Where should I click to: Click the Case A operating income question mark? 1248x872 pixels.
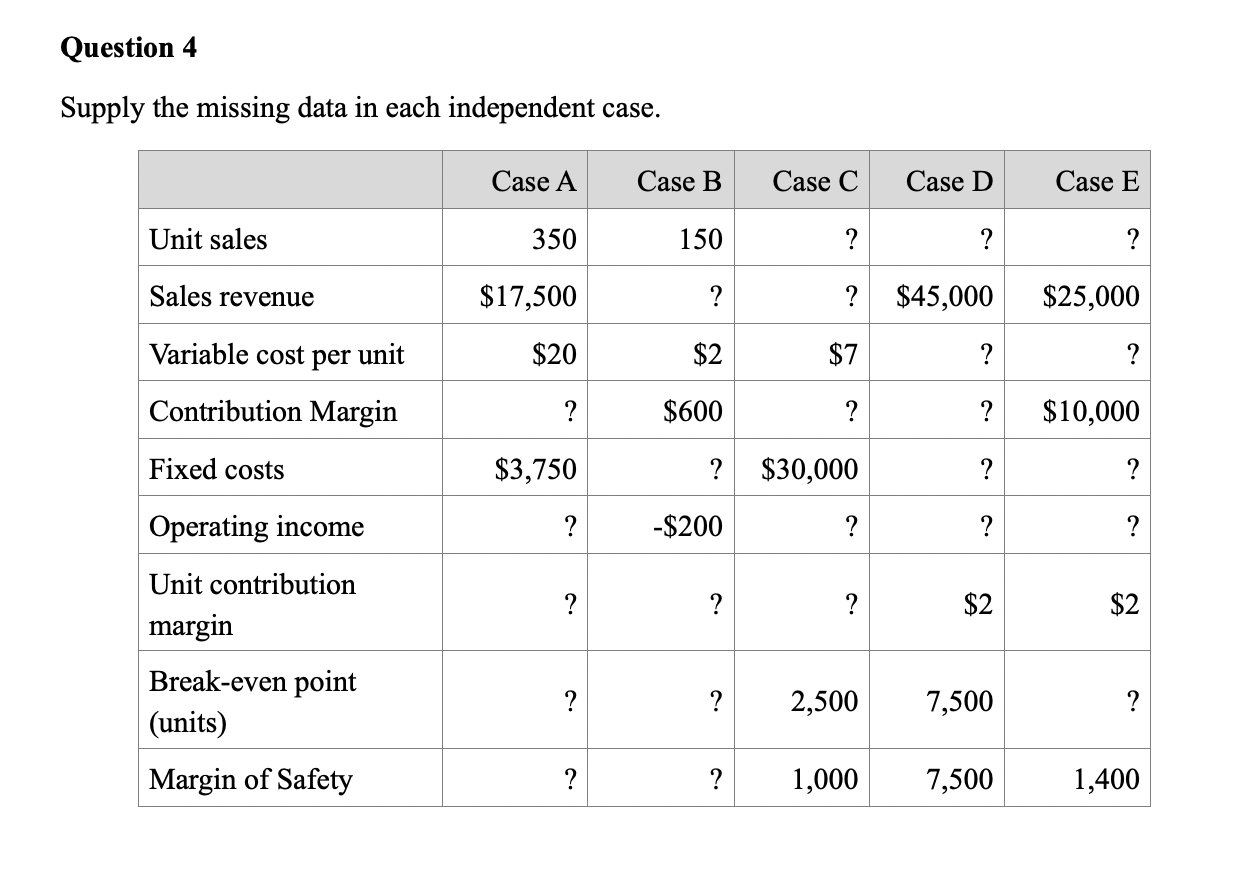[x=570, y=527]
